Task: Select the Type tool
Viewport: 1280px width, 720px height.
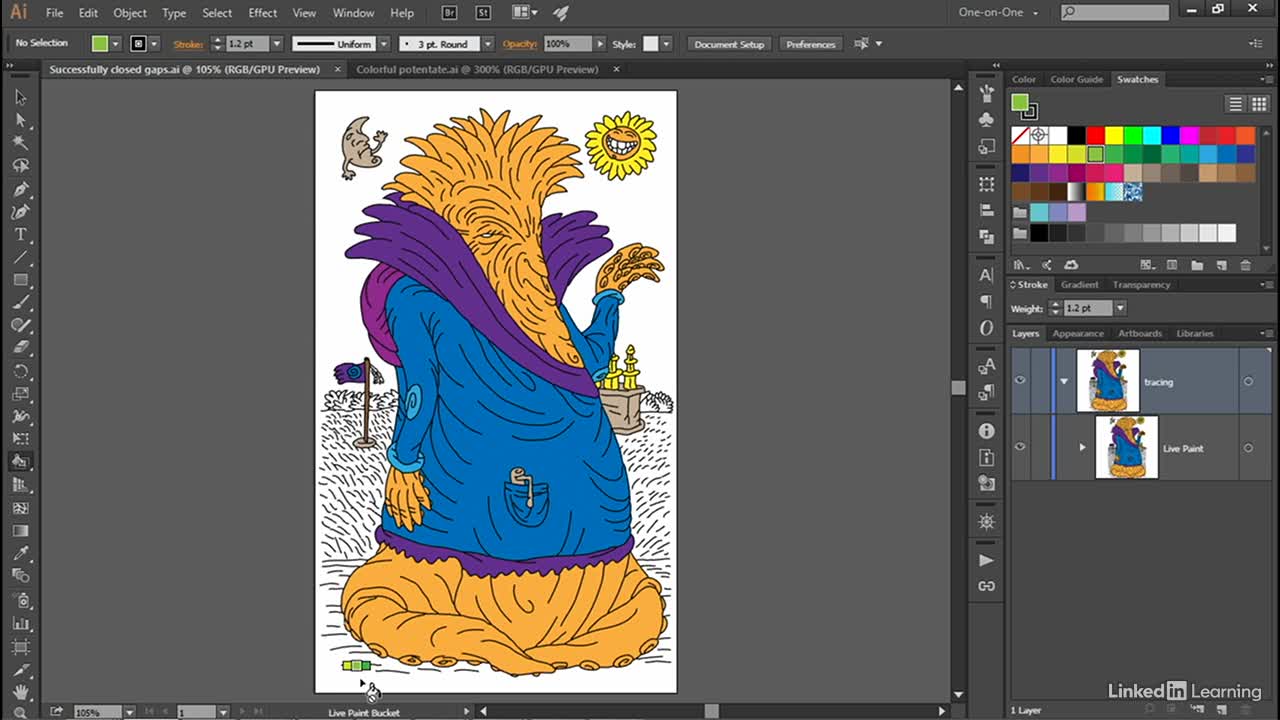Action: click(x=20, y=234)
